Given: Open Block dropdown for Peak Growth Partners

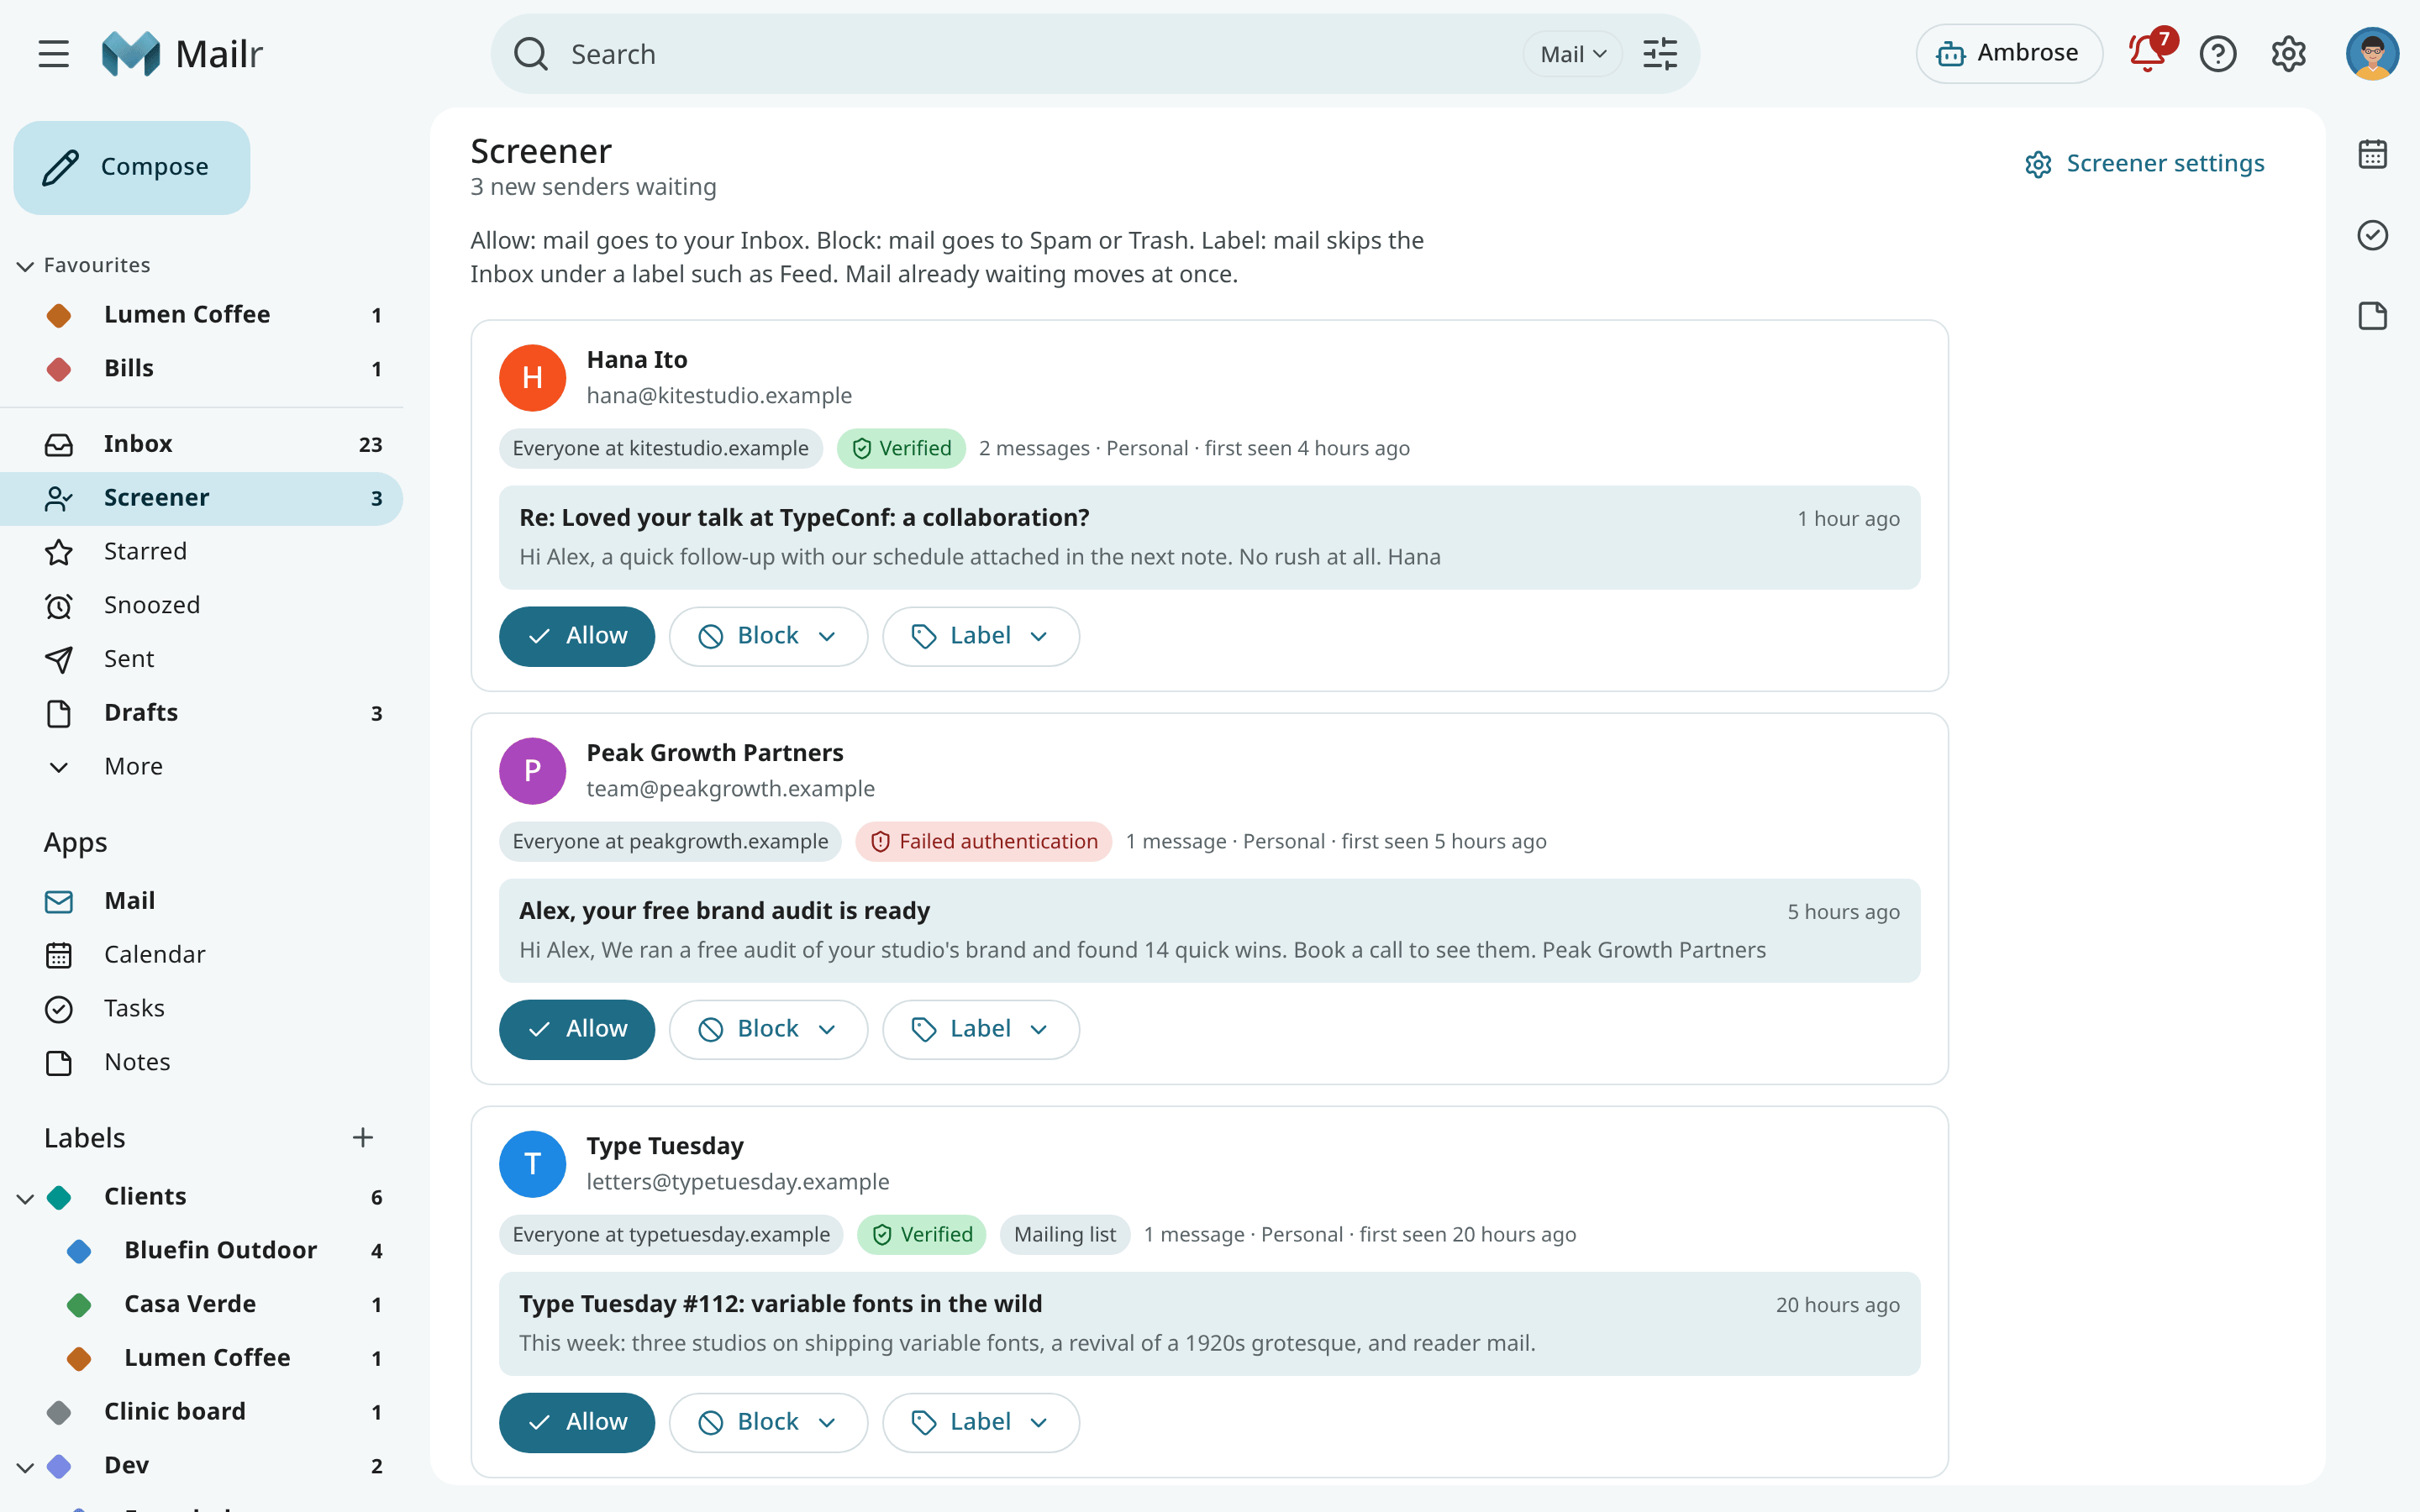Looking at the screenshot, I should tap(767, 1029).
